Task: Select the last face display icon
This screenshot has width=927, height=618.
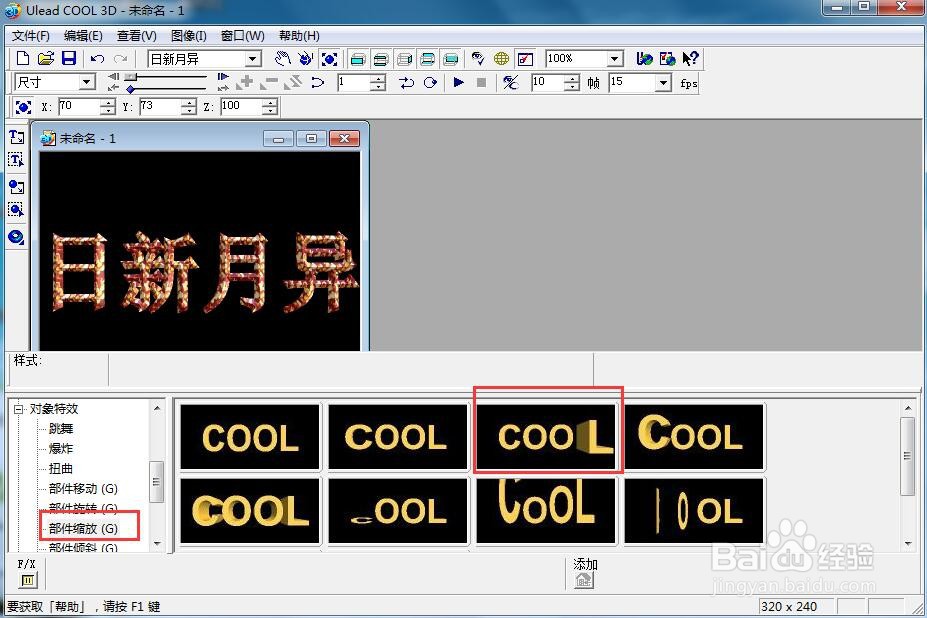Action: (451, 59)
